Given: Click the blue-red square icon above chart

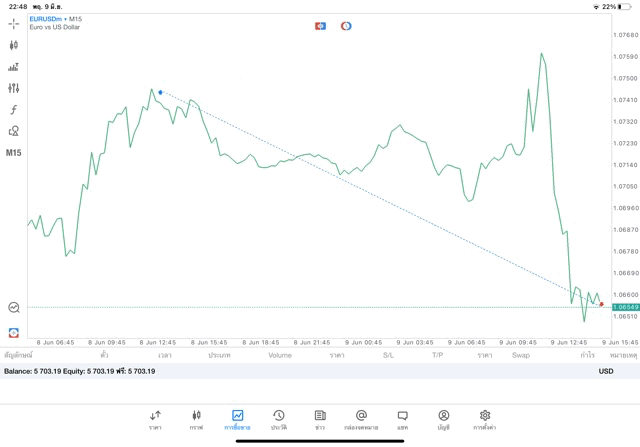Looking at the screenshot, I should click(320, 26).
